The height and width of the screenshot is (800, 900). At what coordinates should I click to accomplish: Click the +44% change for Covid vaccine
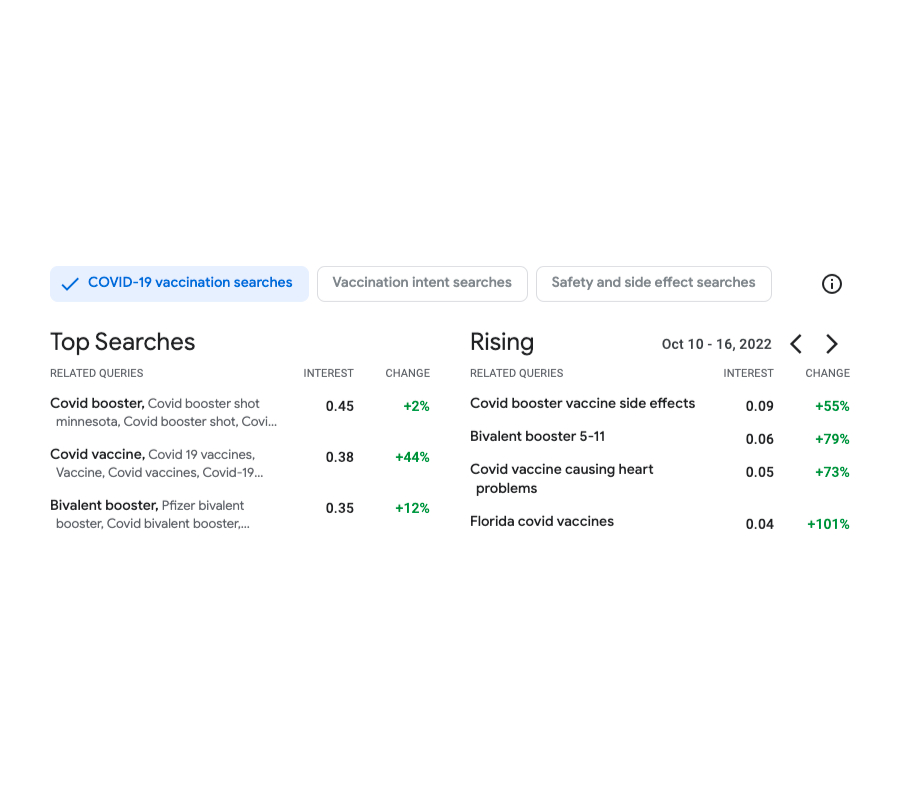[x=412, y=458]
